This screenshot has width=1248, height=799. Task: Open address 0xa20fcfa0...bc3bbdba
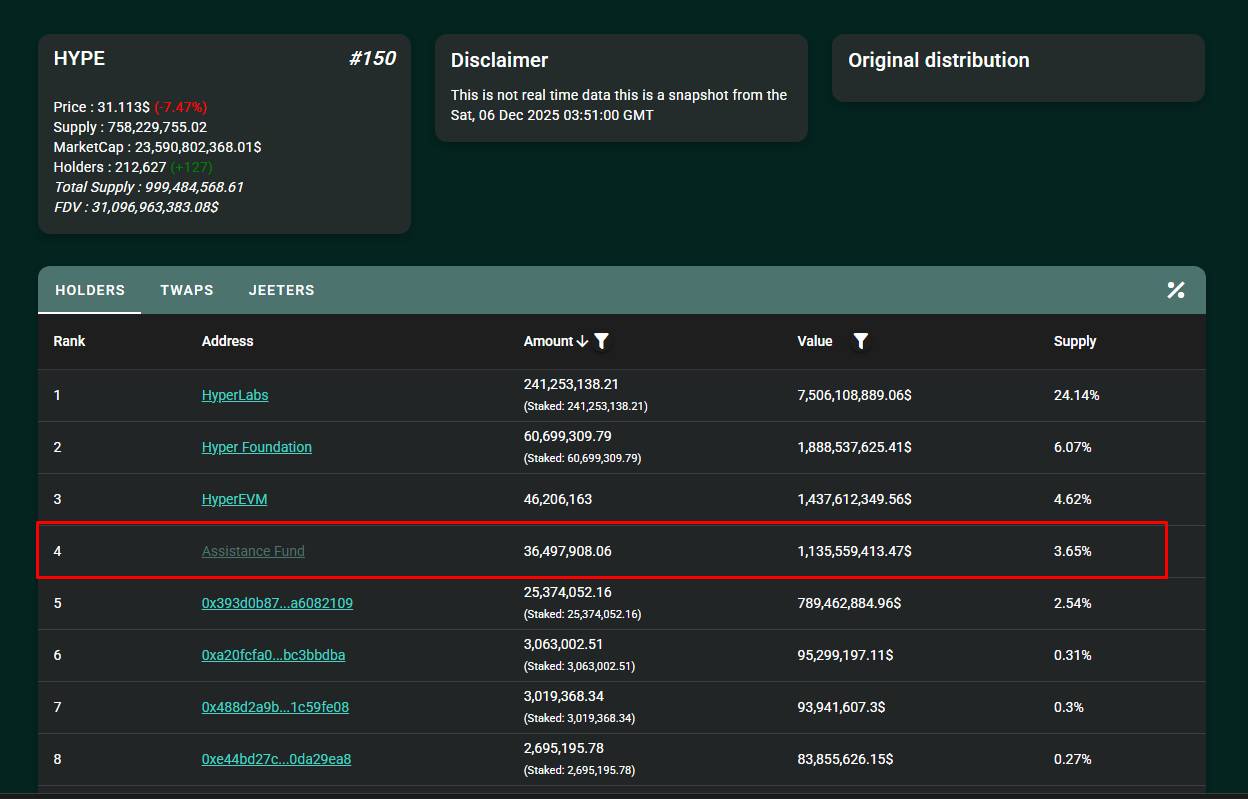pyautogui.click(x=273, y=655)
